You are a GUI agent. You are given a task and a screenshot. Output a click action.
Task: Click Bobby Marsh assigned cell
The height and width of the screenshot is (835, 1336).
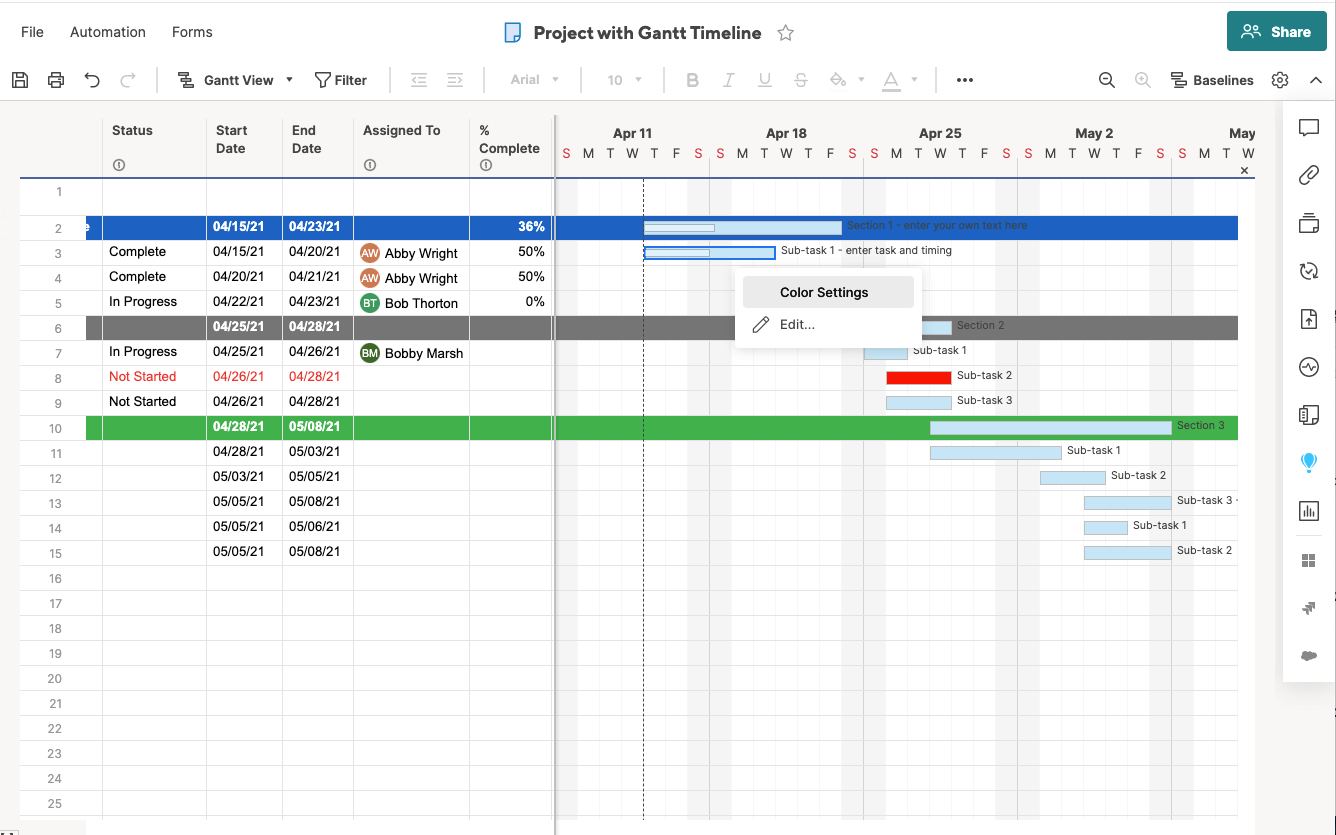(x=411, y=353)
